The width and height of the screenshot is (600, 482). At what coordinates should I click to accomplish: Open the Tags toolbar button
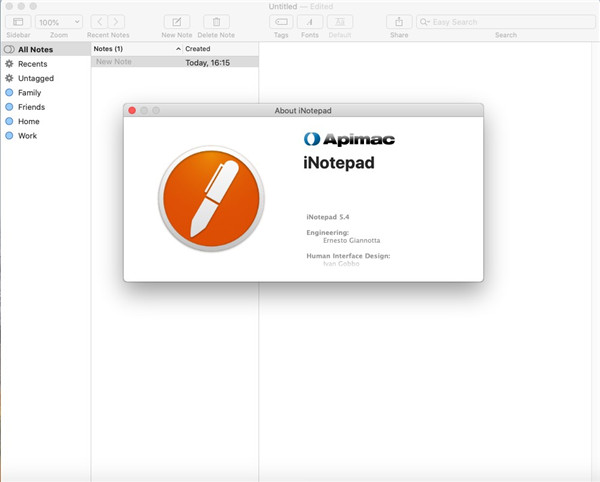(x=282, y=21)
